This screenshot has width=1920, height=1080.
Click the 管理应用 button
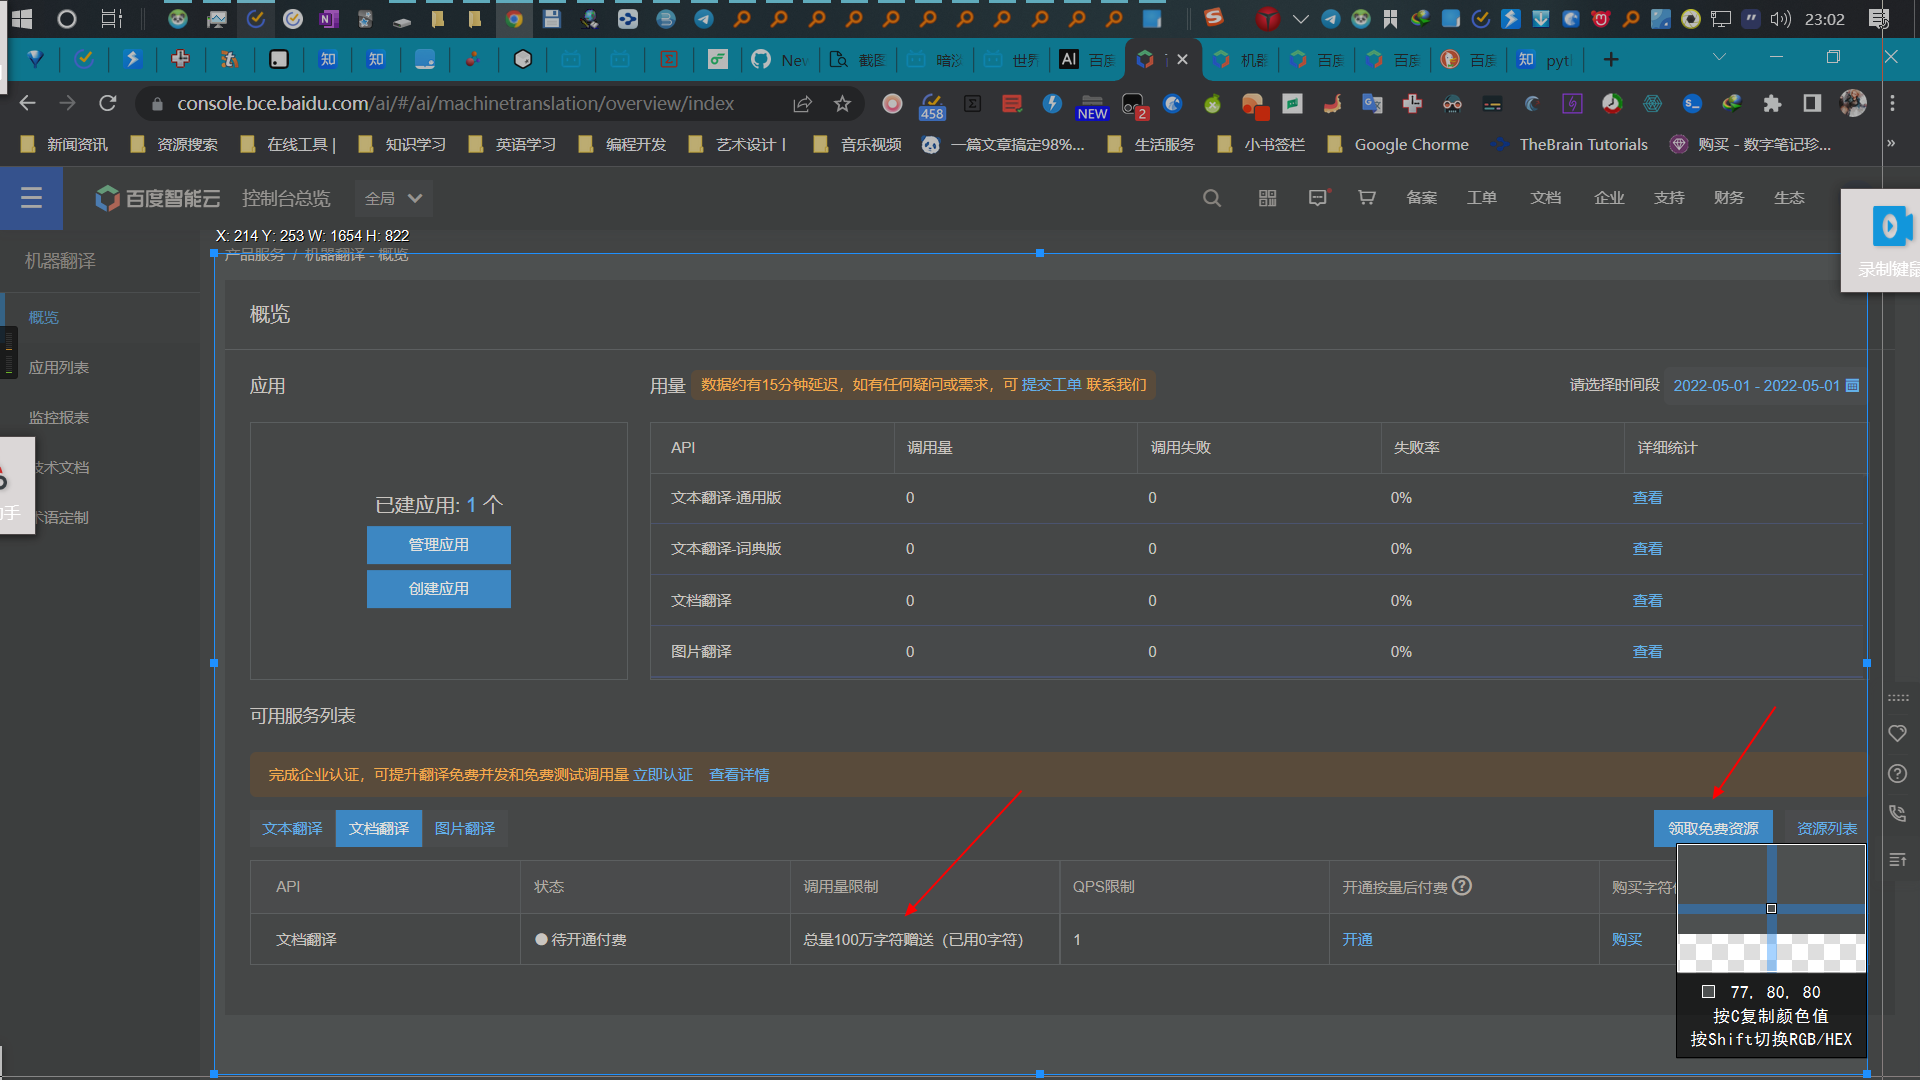coord(439,544)
